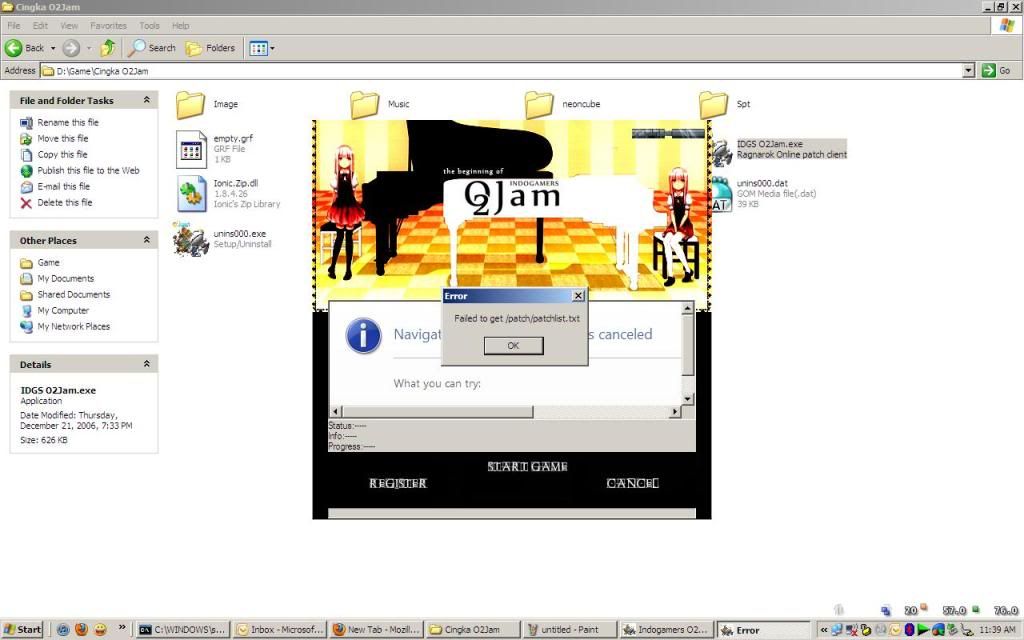Click the blue info icon in patcher

coord(363,336)
